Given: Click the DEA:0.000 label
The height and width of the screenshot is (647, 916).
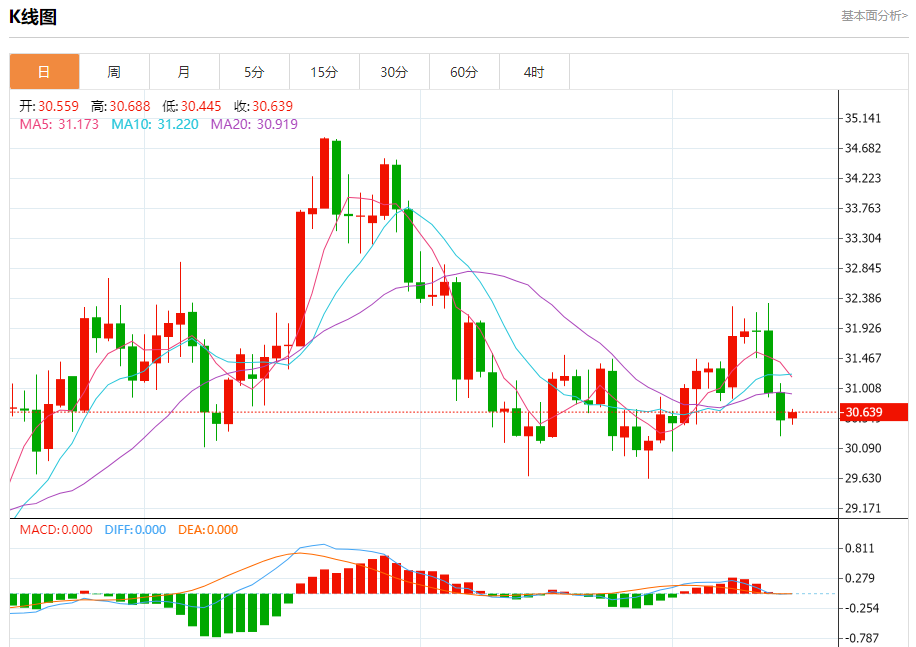Looking at the screenshot, I should (x=208, y=530).
